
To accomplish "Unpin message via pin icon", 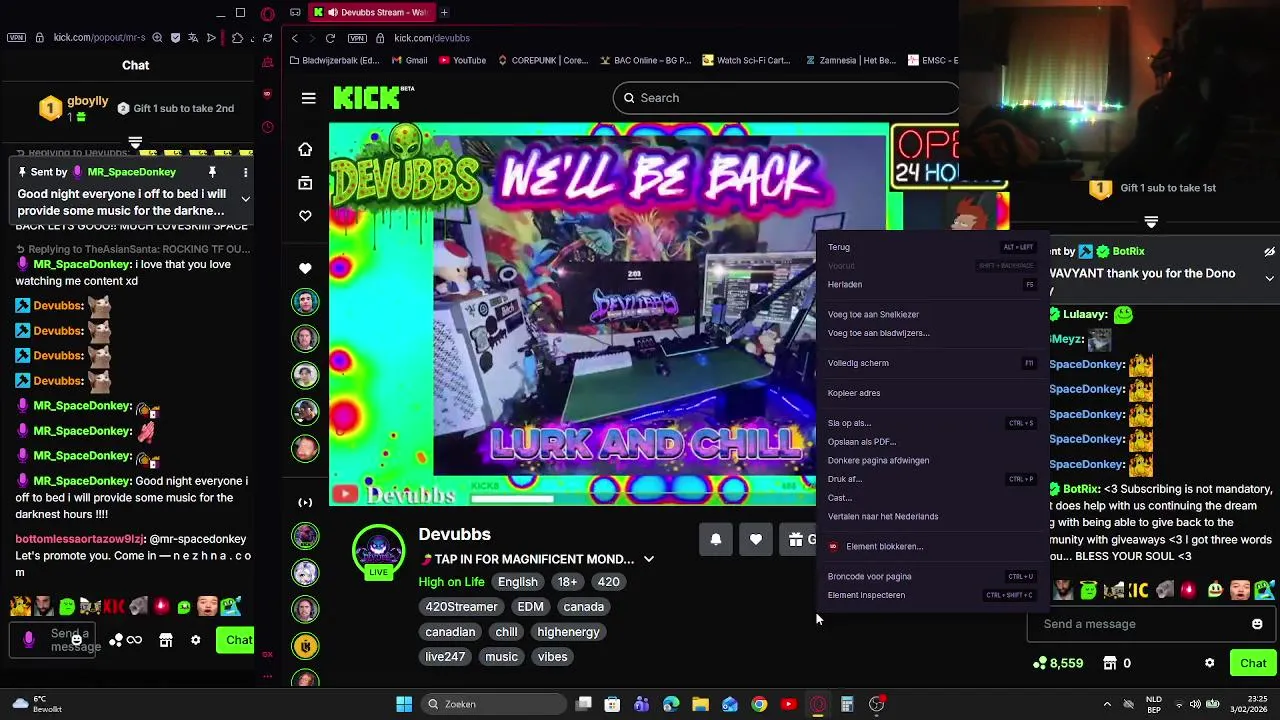I will click(x=212, y=172).
